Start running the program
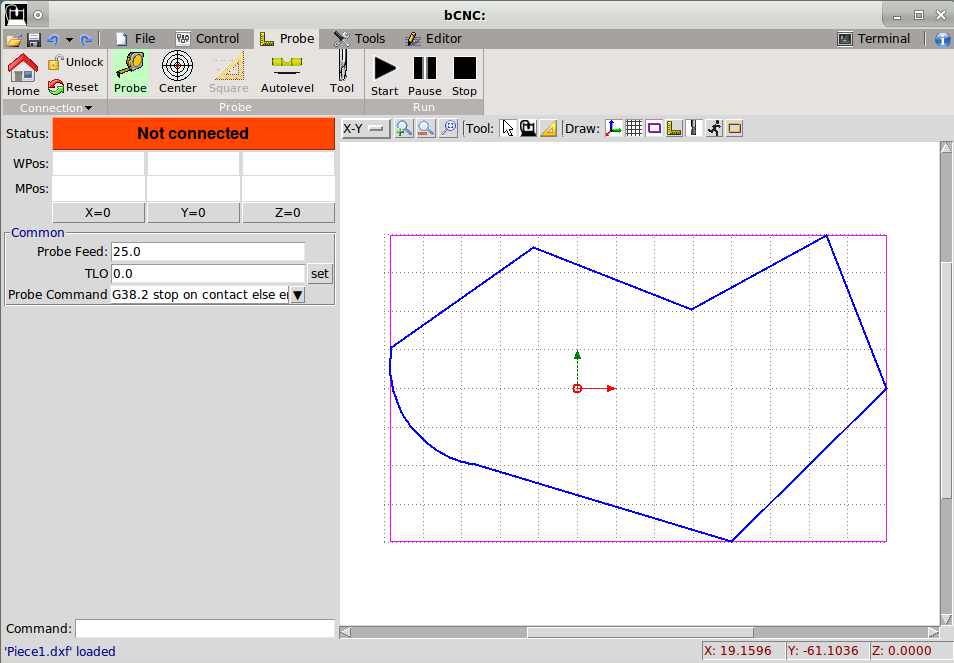954x663 pixels. point(385,75)
